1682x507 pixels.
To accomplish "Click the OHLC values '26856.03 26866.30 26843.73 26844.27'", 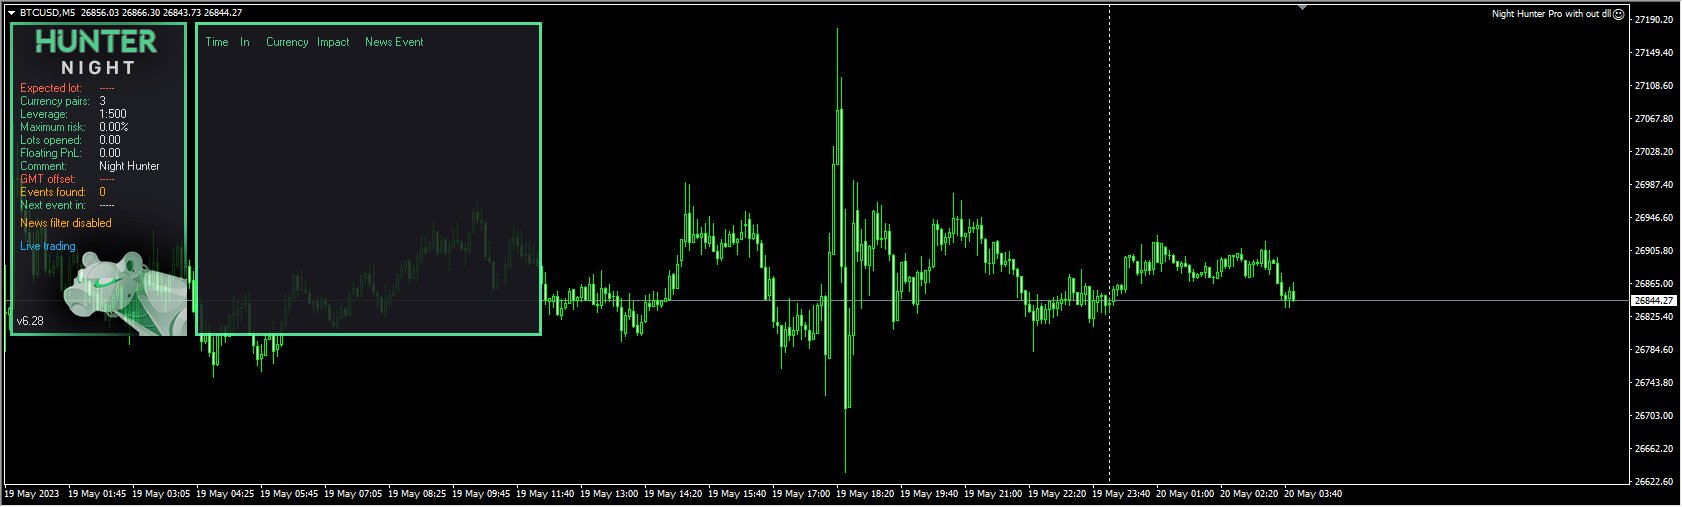I will (x=161, y=13).
